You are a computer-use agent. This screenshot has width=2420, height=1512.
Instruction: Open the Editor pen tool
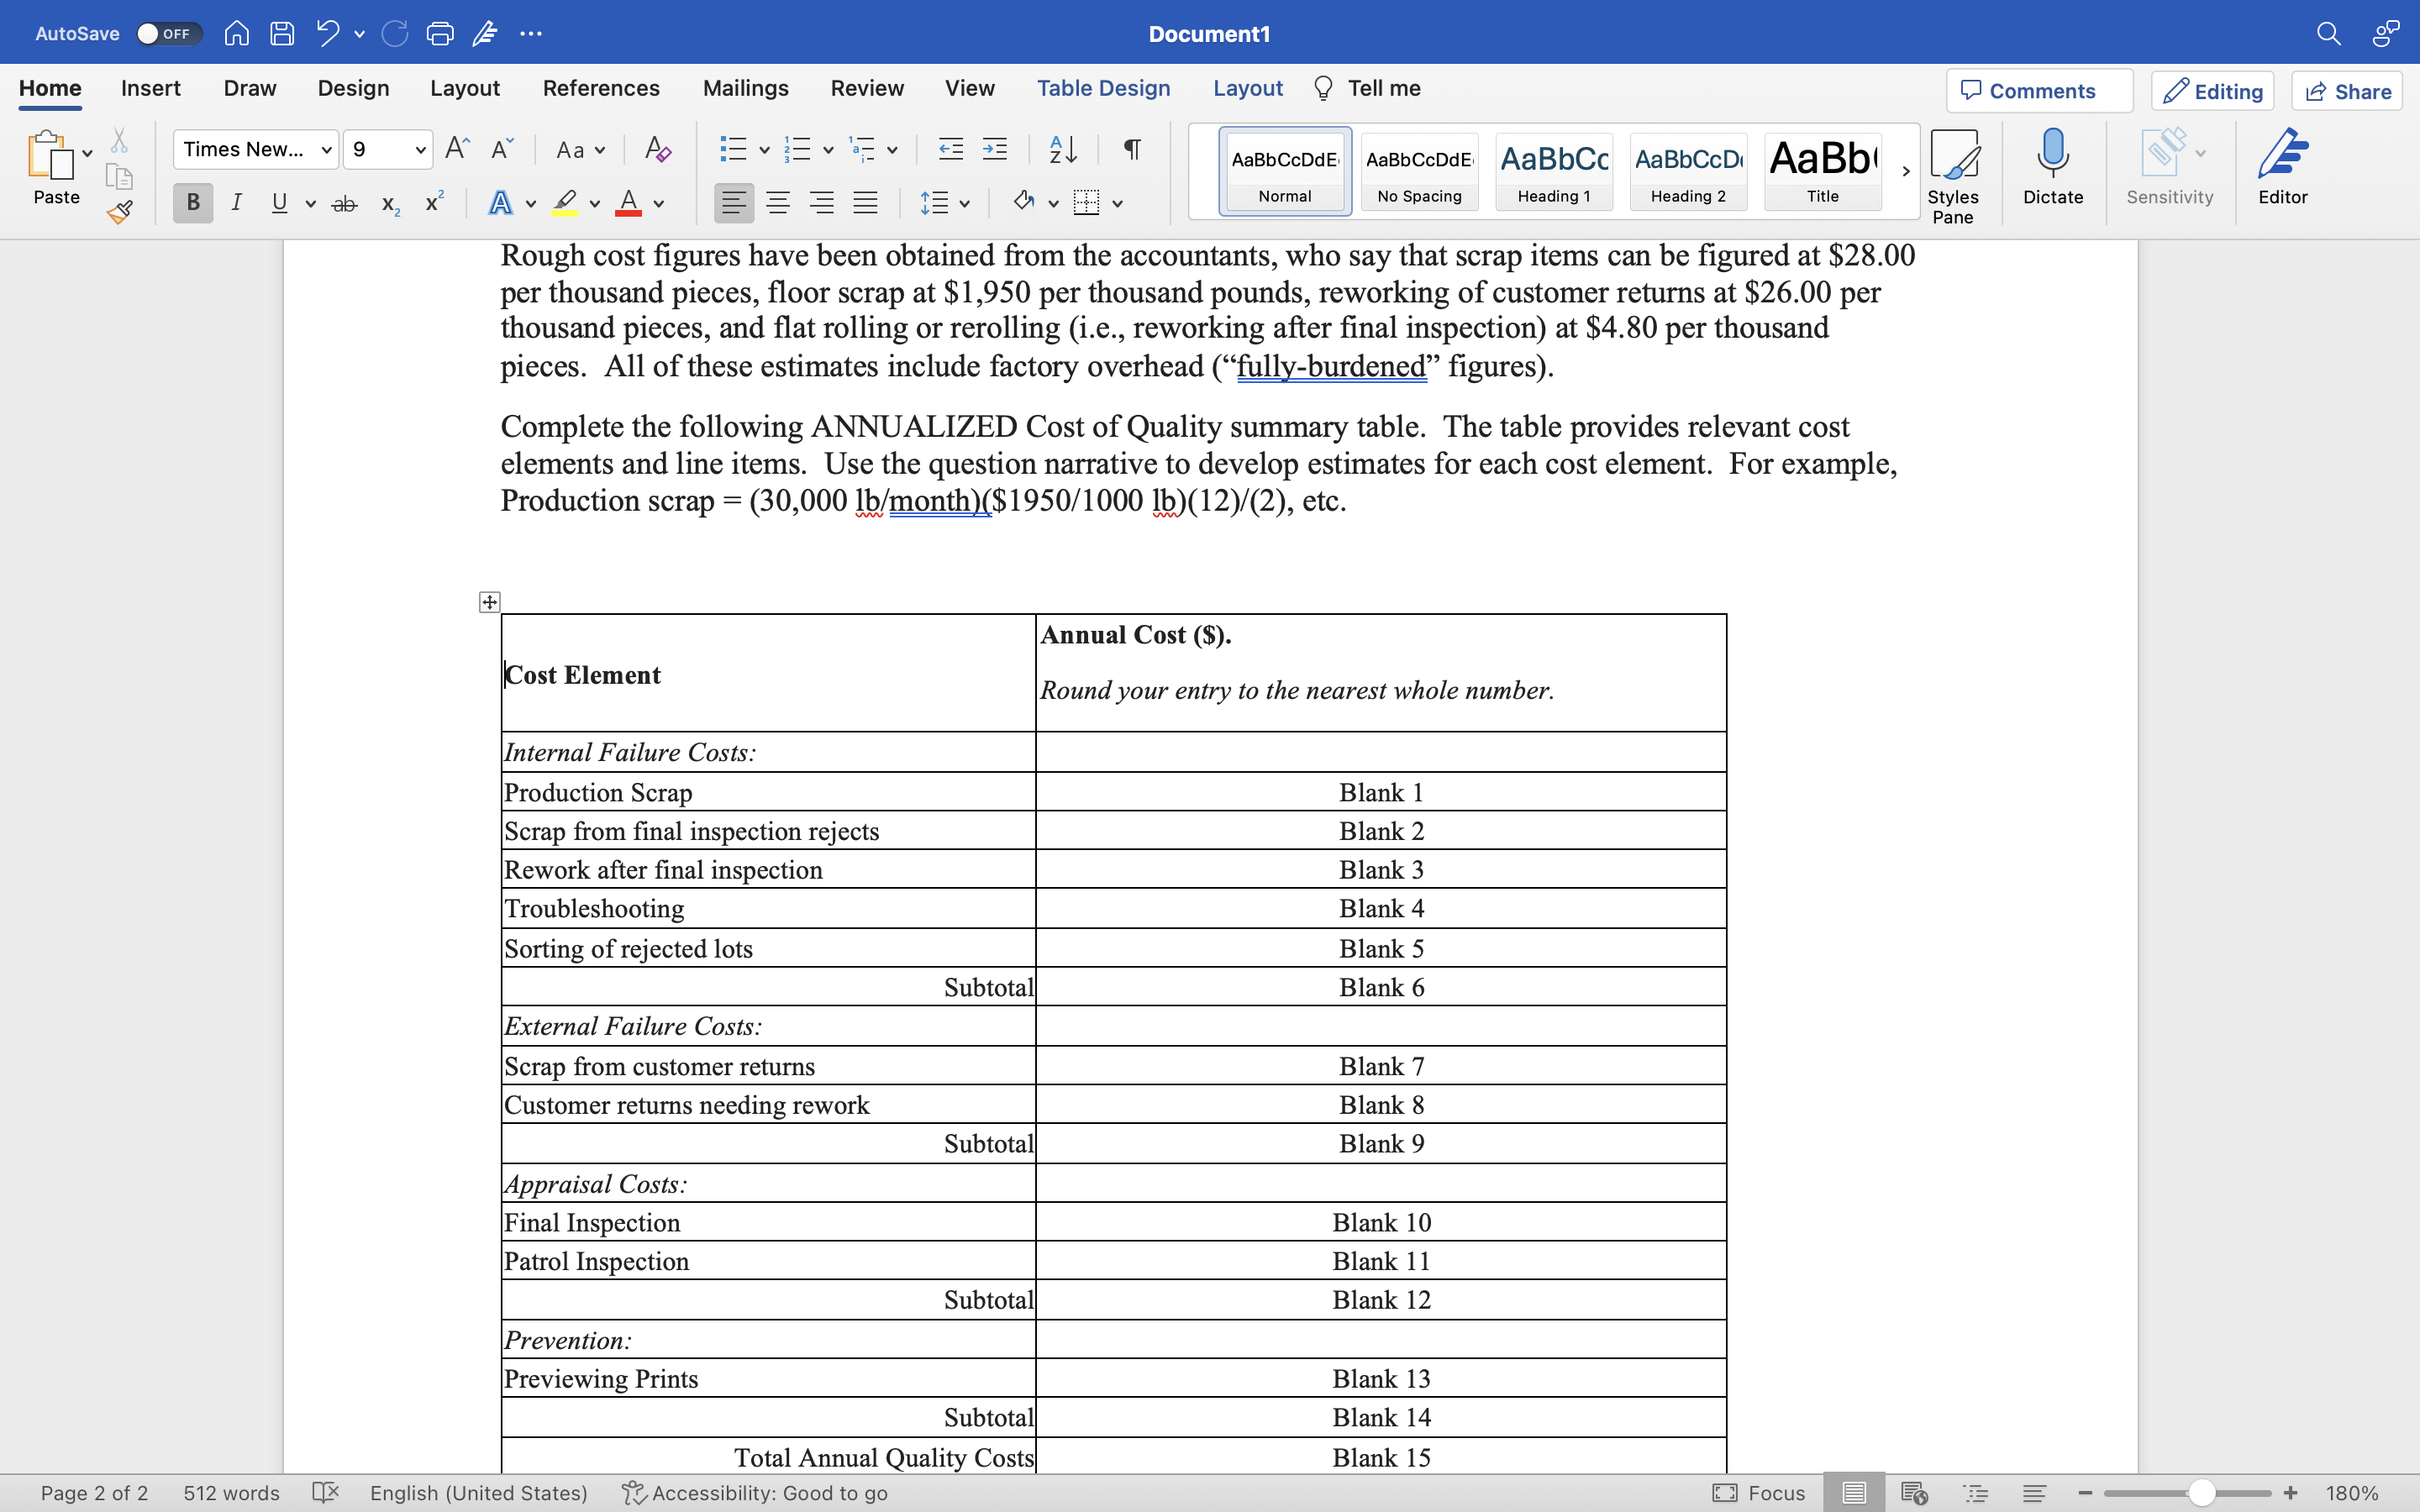pos(2282,167)
